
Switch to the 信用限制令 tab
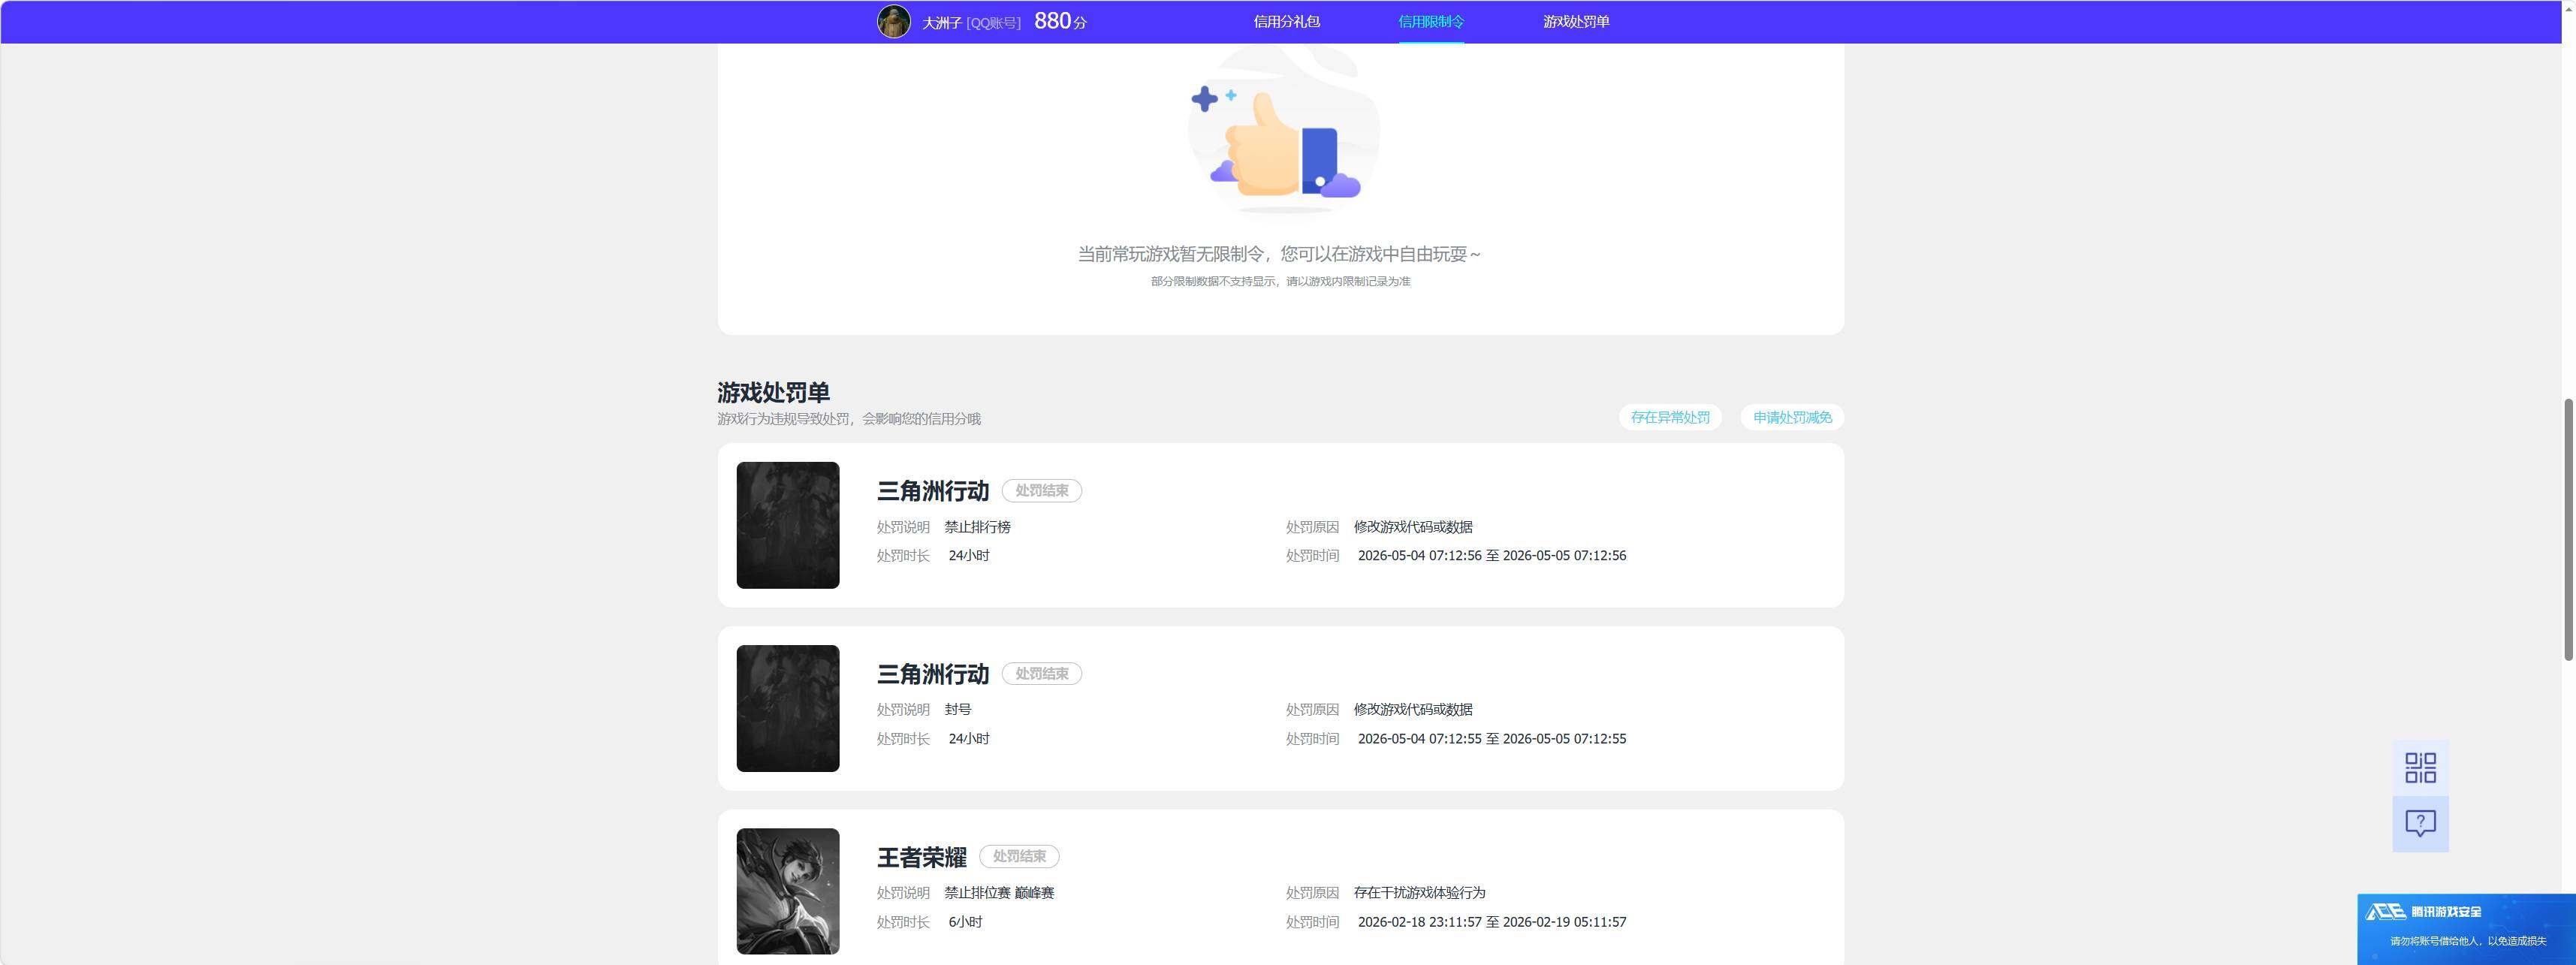(1430, 21)
